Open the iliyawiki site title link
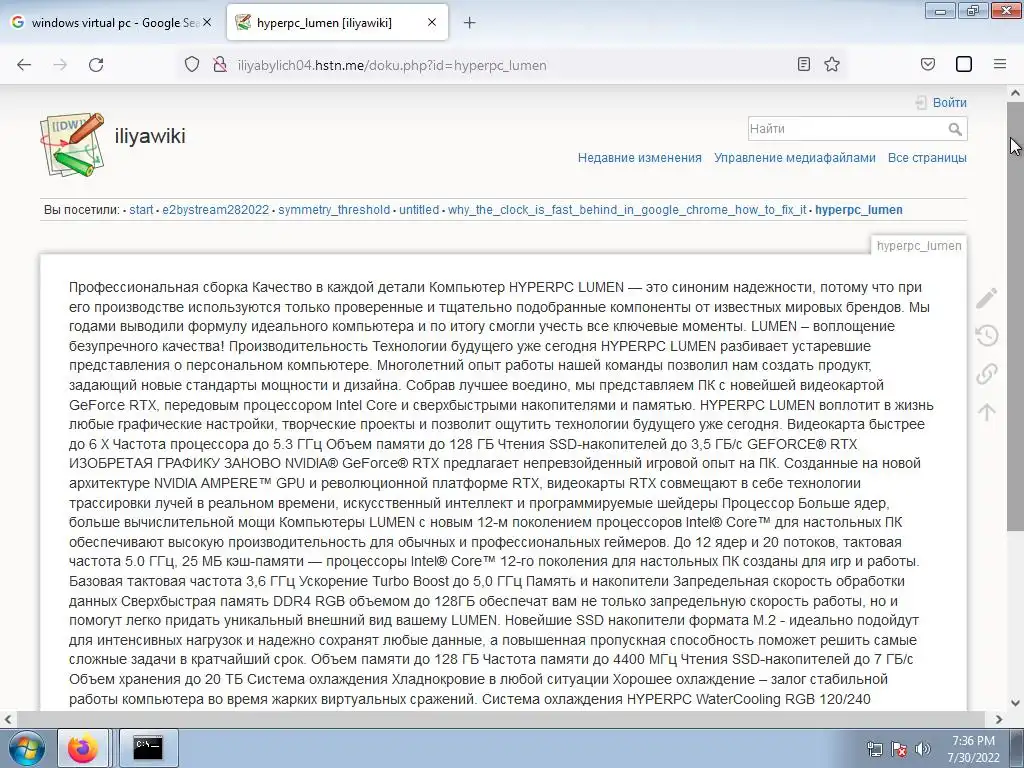1024x768 pixels. 150,136
